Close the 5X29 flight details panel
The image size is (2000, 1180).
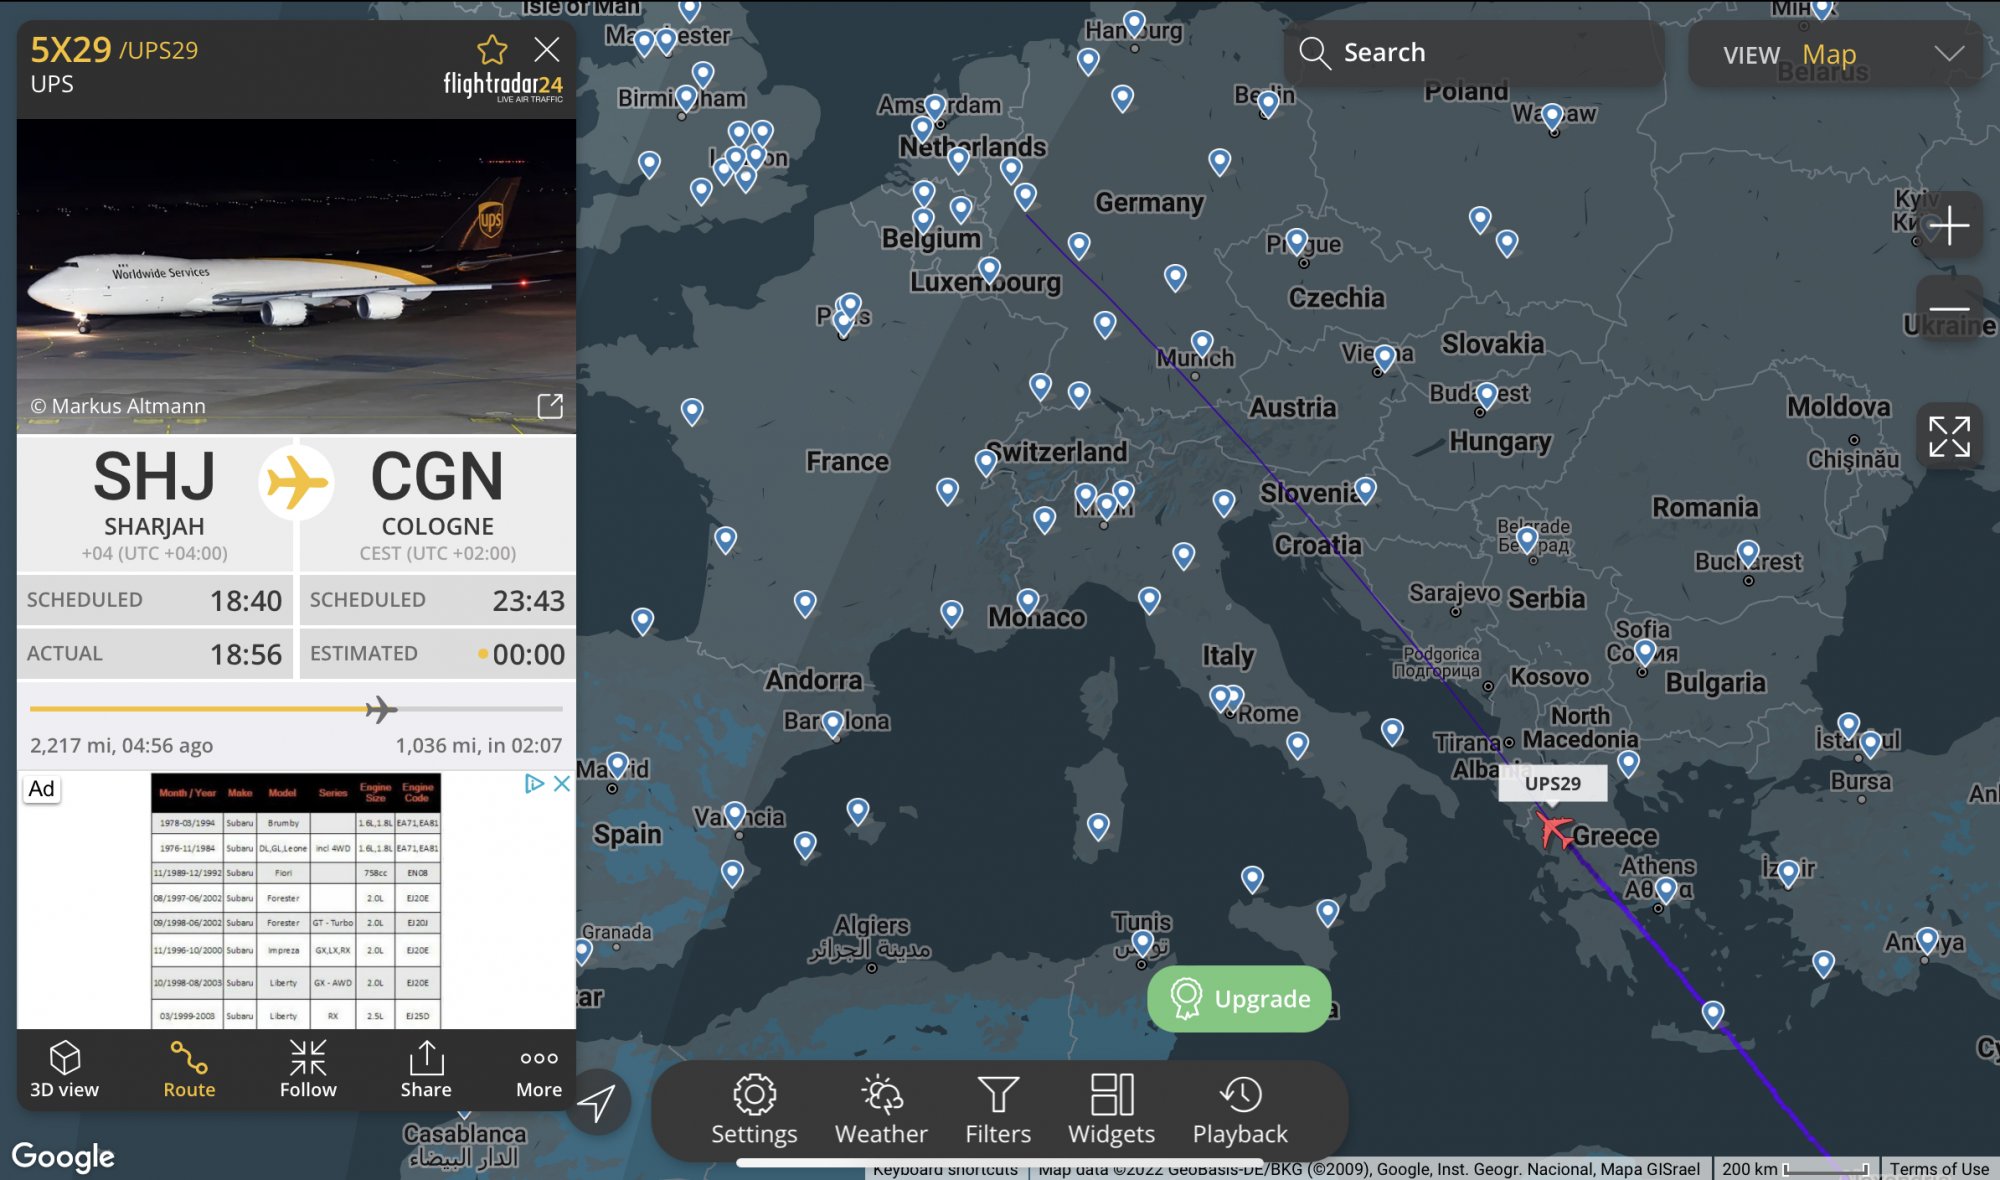click(547, 50)
